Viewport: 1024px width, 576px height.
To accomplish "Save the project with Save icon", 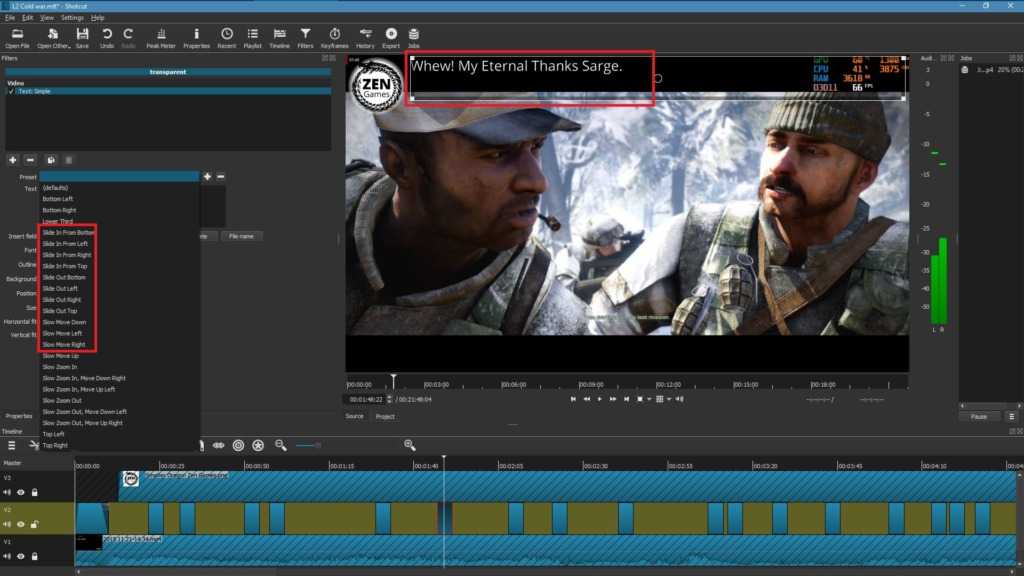I will tap(82, 37).
